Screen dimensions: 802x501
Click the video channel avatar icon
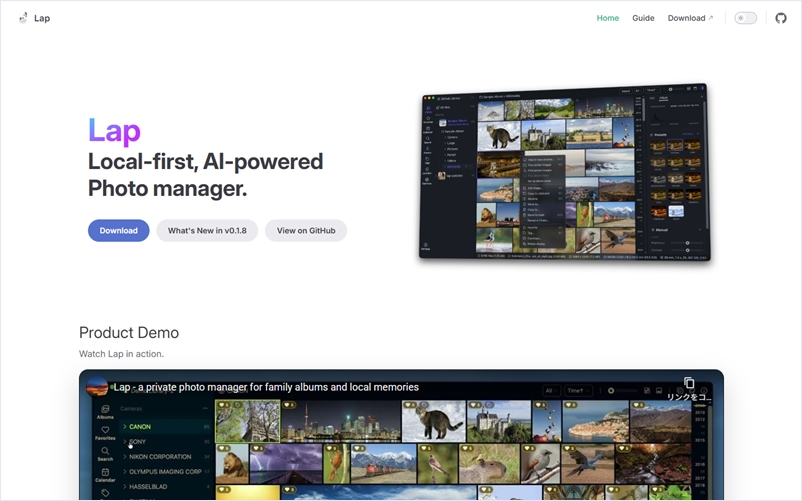[x=97, y=387]
